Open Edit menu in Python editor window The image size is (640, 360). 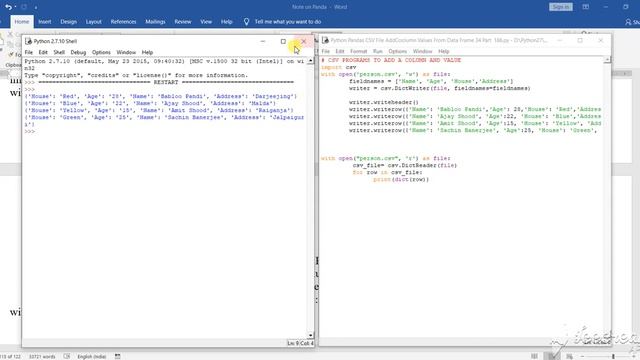coord(340,51)
